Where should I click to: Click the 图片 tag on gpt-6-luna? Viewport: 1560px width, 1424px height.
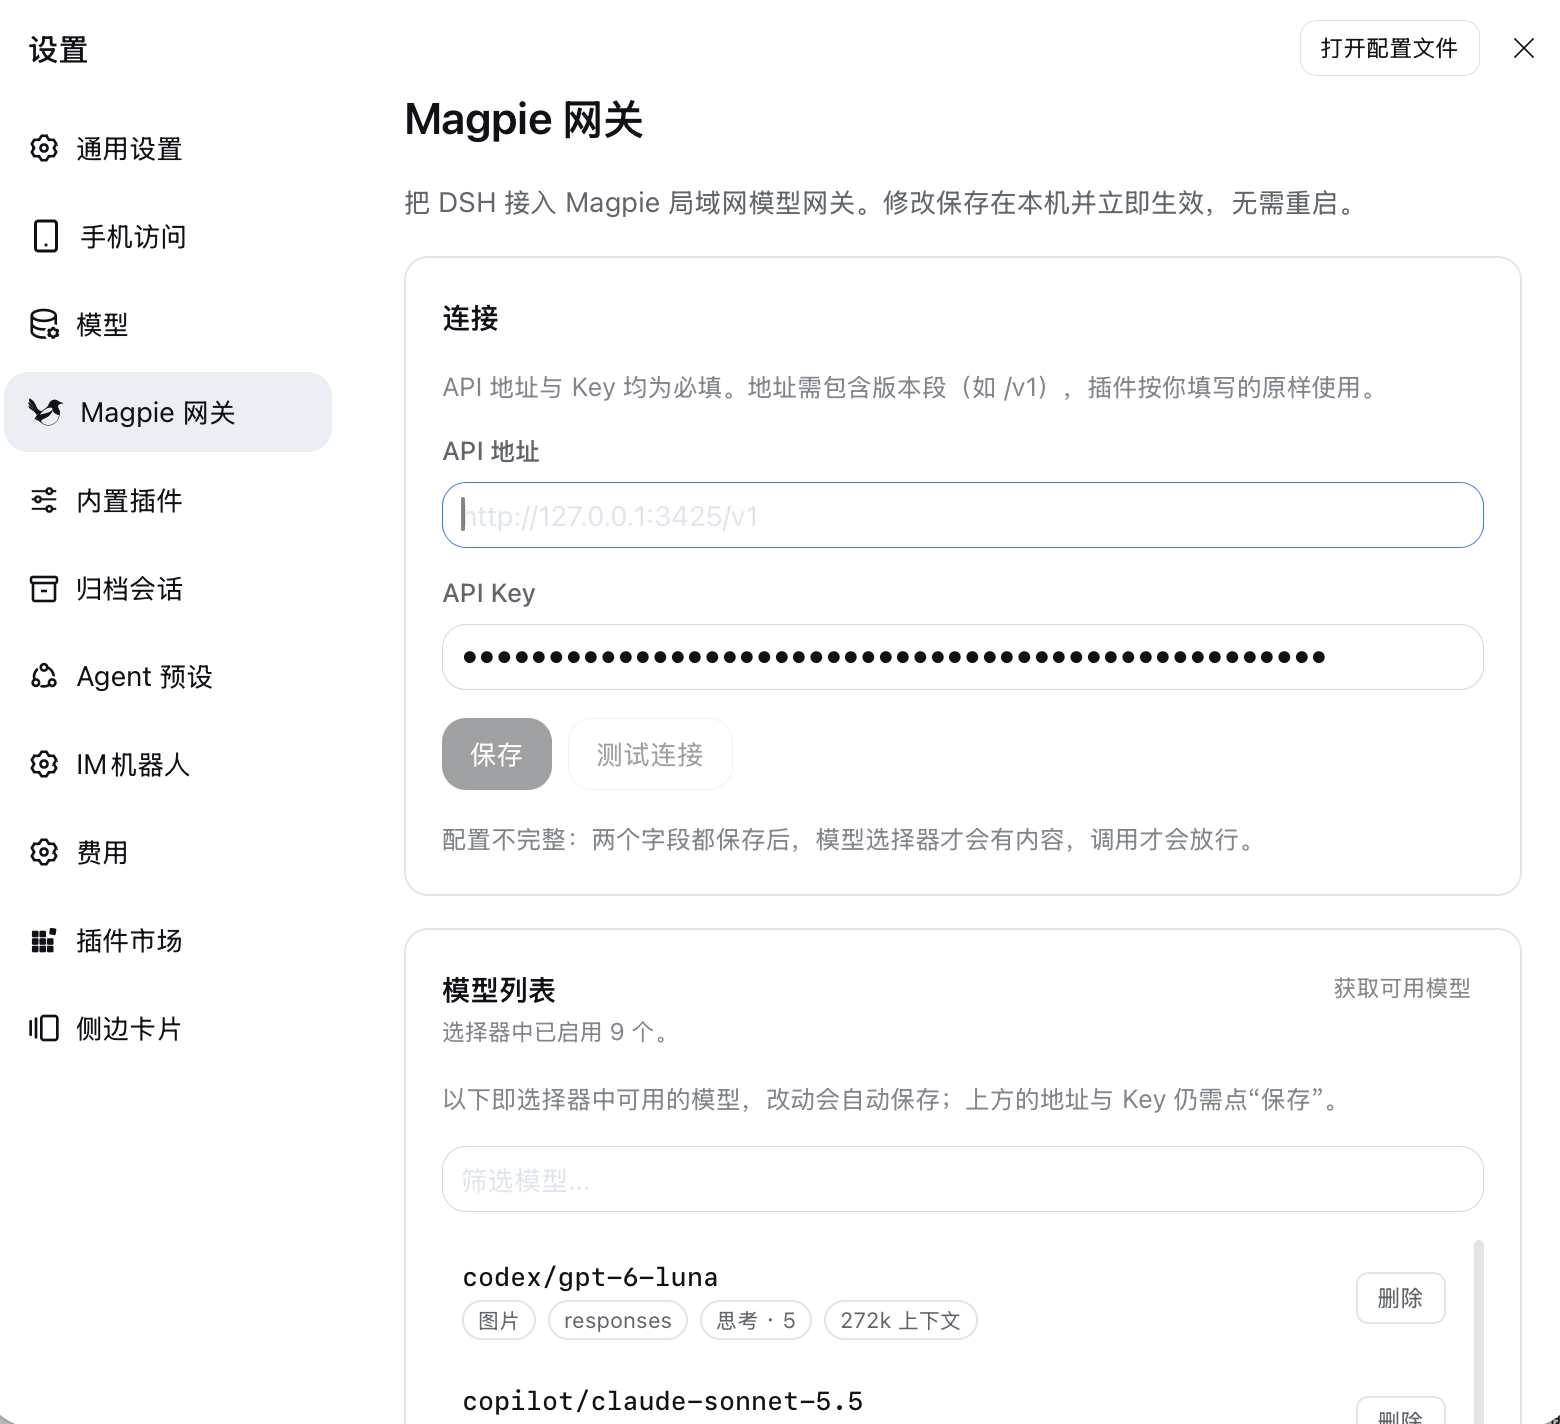499,1320
